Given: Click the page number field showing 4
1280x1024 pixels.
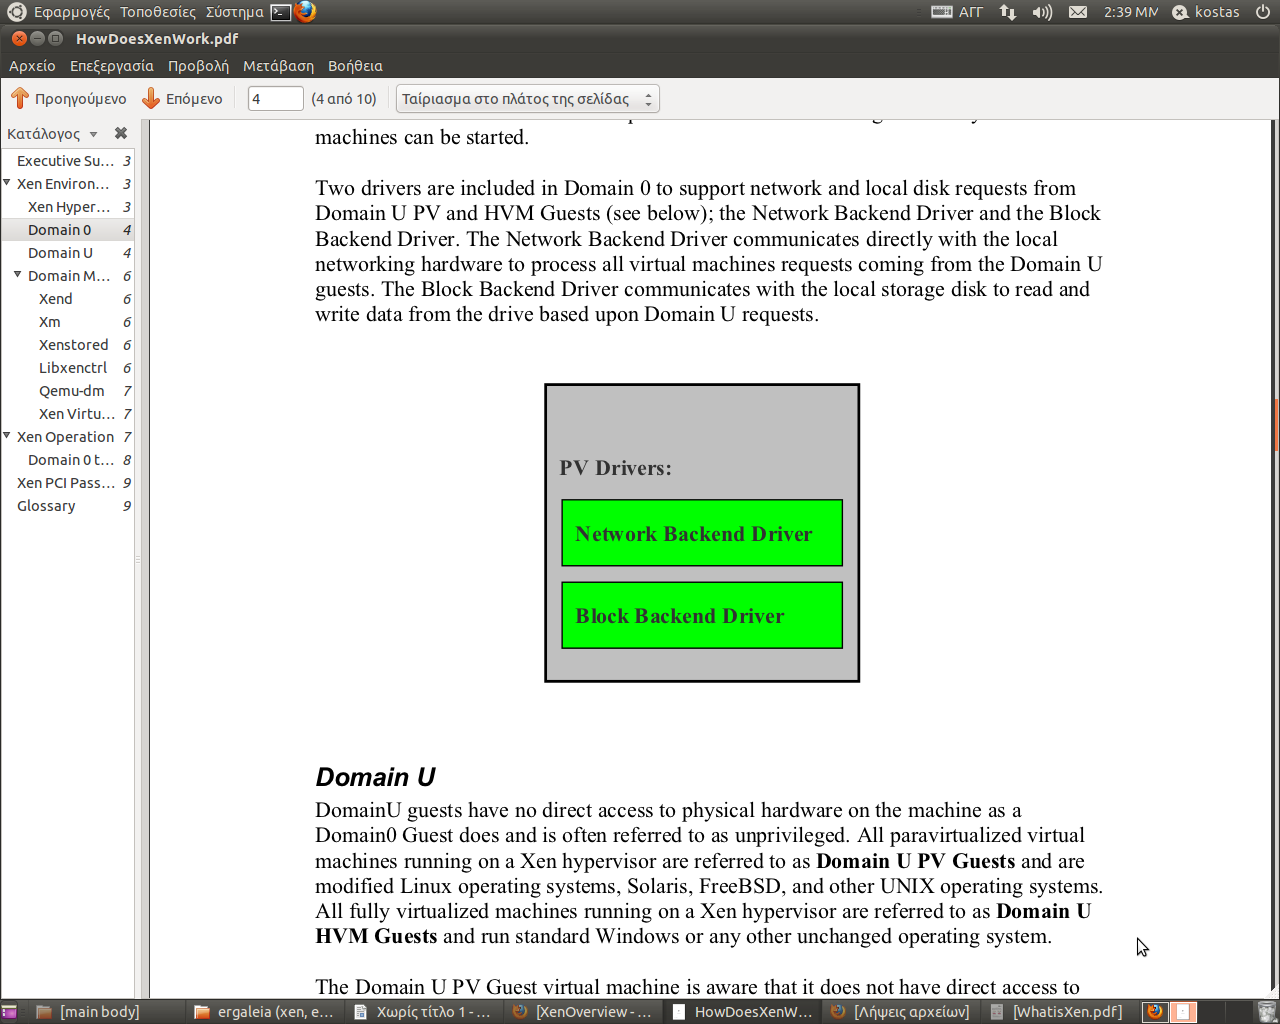Looking at the screenshot, I should click(275, 99).
